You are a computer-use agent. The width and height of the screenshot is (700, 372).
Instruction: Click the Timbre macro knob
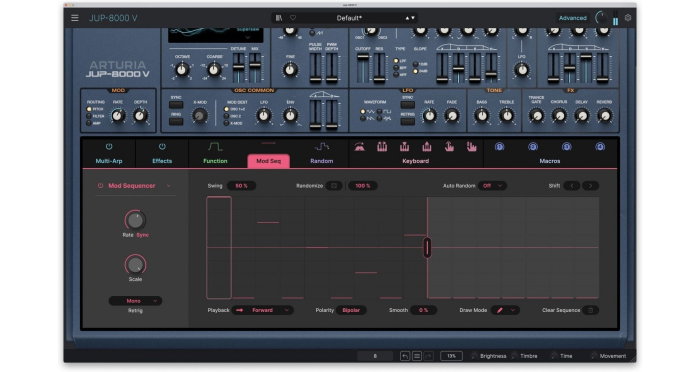514,356
